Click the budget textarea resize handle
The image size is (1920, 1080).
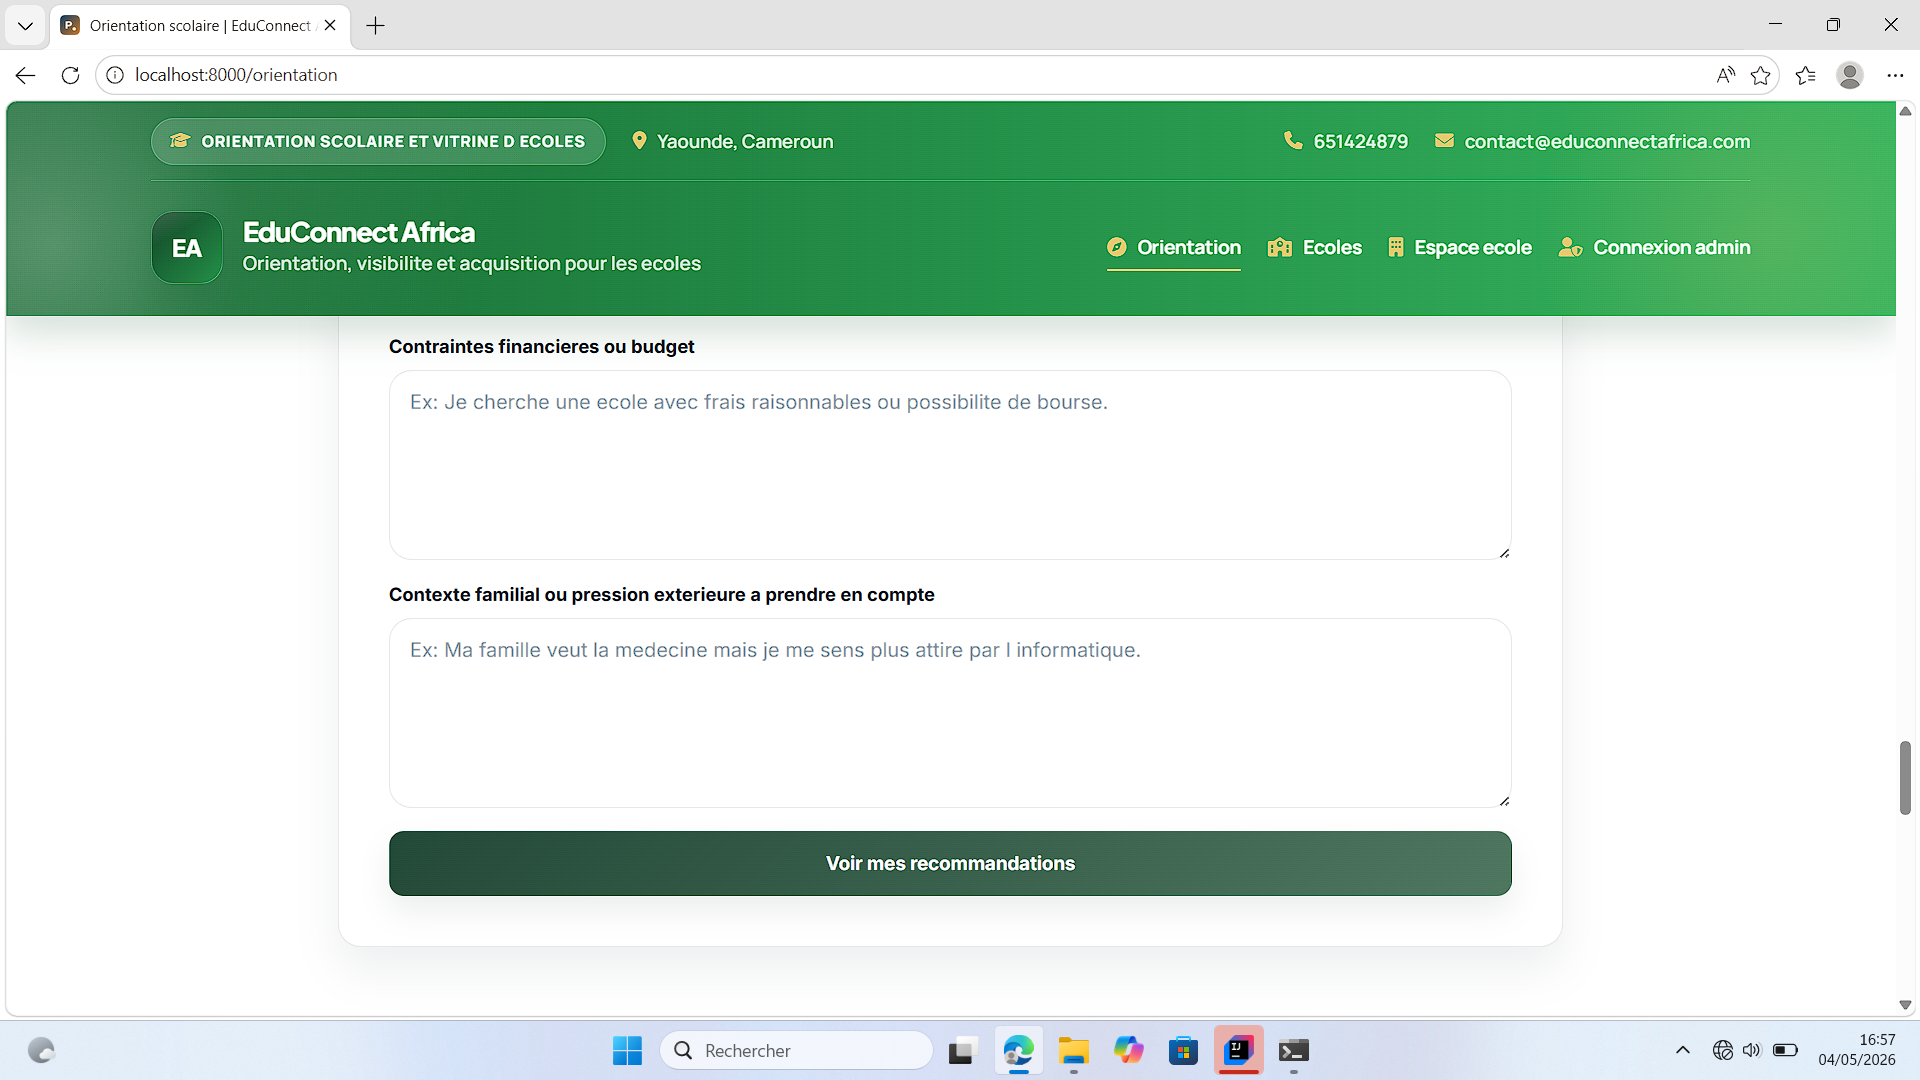point(1504,553)
